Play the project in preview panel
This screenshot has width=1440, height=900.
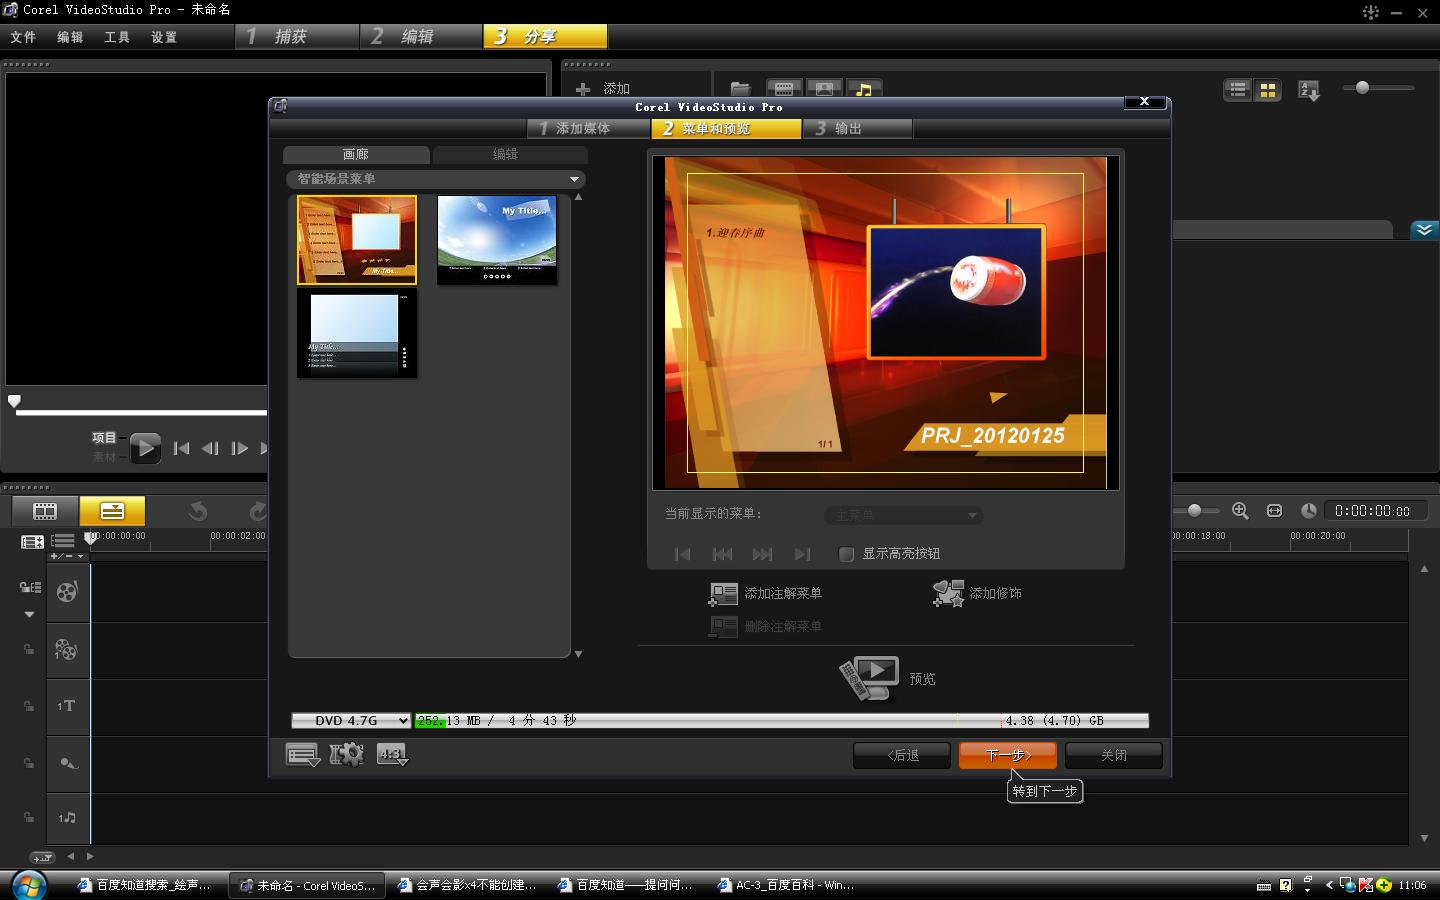pyautogui.click(x=145, y=448)
